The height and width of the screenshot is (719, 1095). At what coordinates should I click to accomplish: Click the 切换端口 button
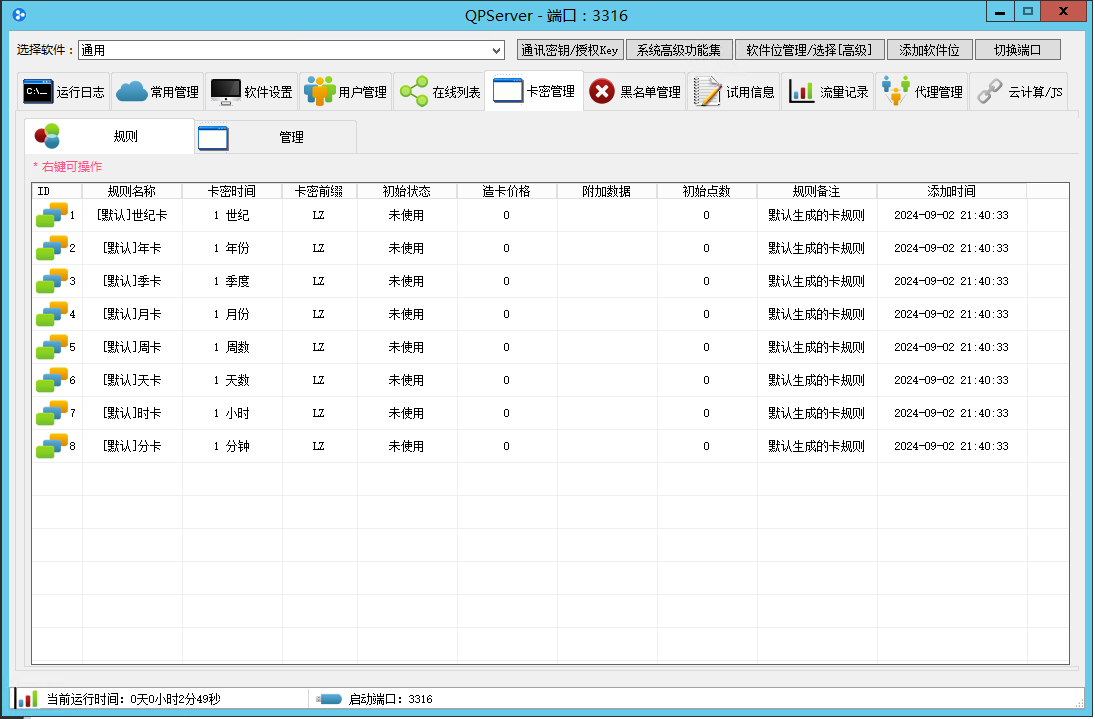coord(1017,51)
